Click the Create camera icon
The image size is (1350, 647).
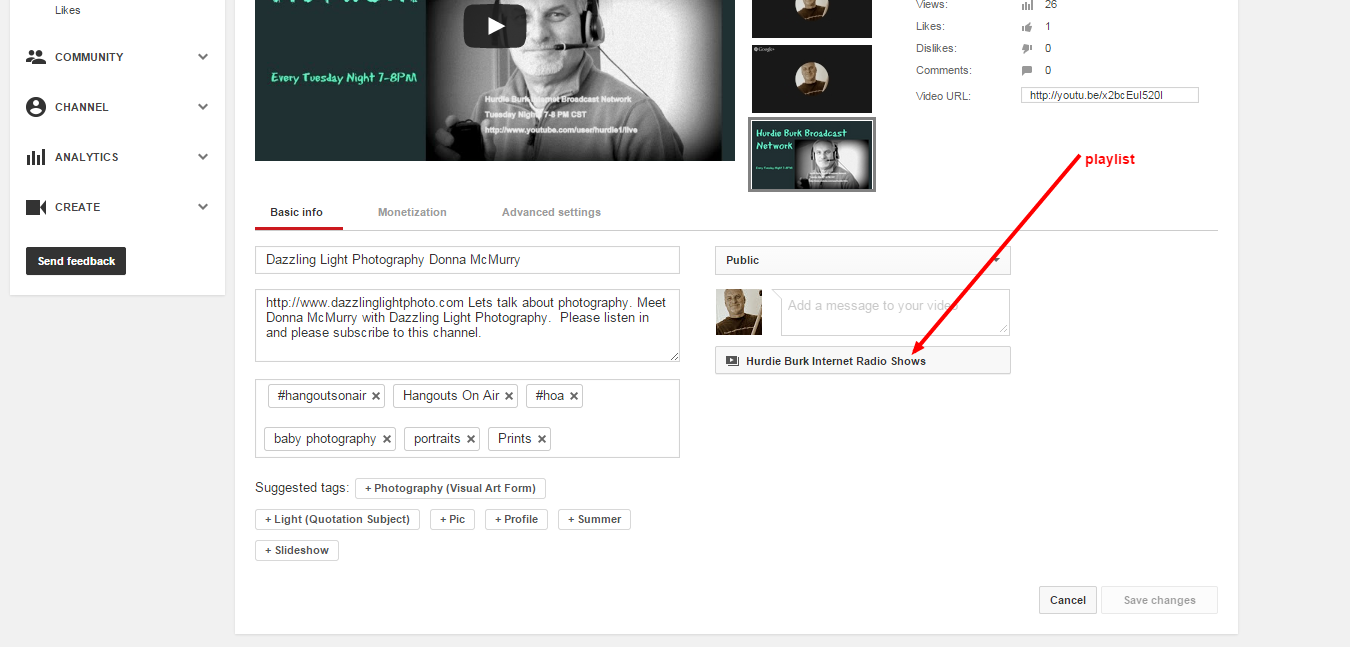[36, 207]
